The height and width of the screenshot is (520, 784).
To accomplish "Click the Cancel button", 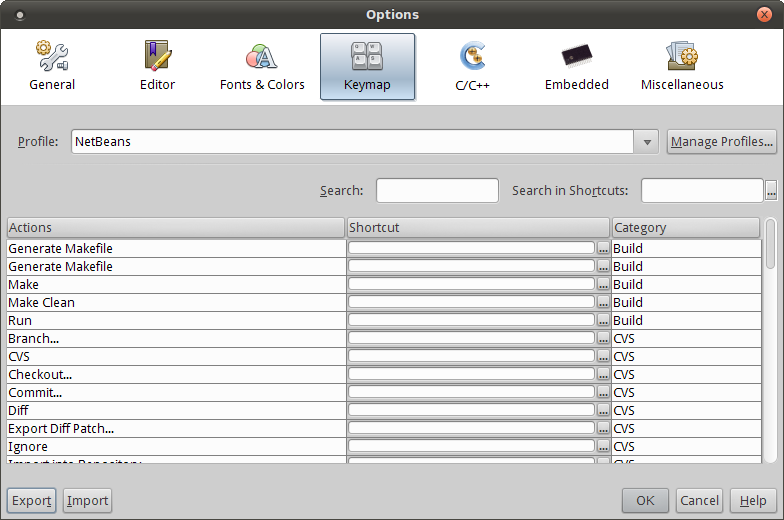I will pyautogui.click(x=699, y=500).
